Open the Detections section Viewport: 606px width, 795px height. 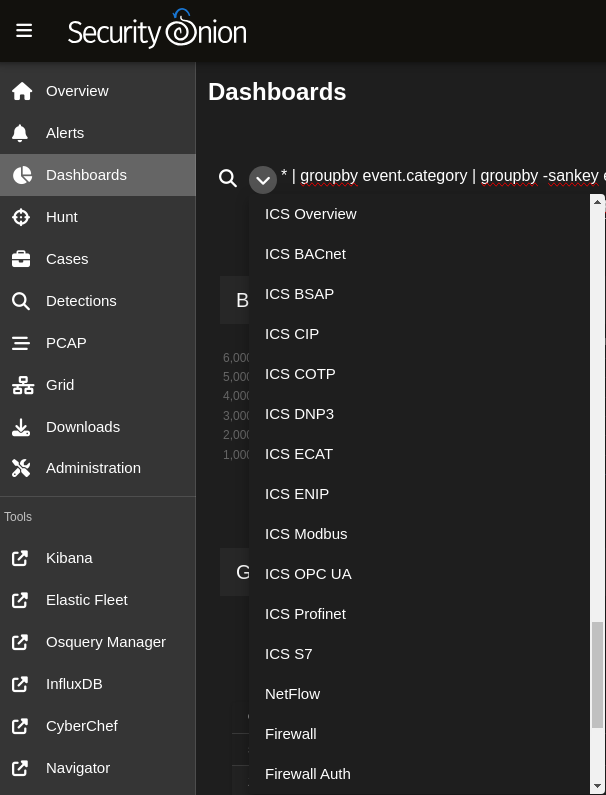coord(98,301)
